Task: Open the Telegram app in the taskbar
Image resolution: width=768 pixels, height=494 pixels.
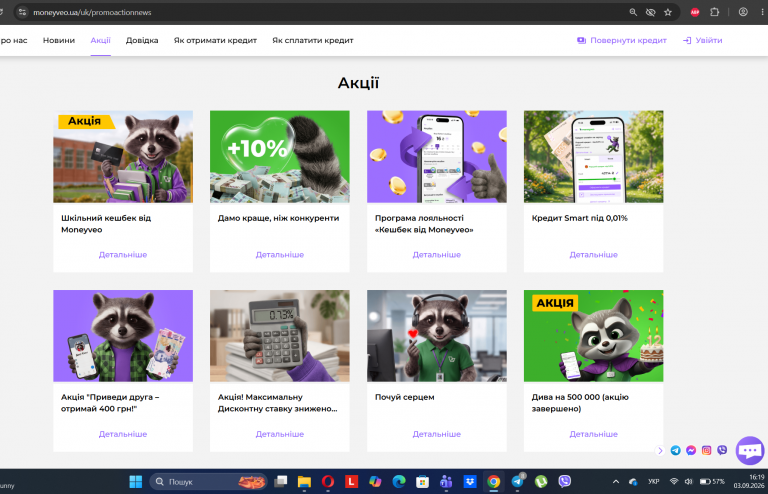Action: pos(517,481)
